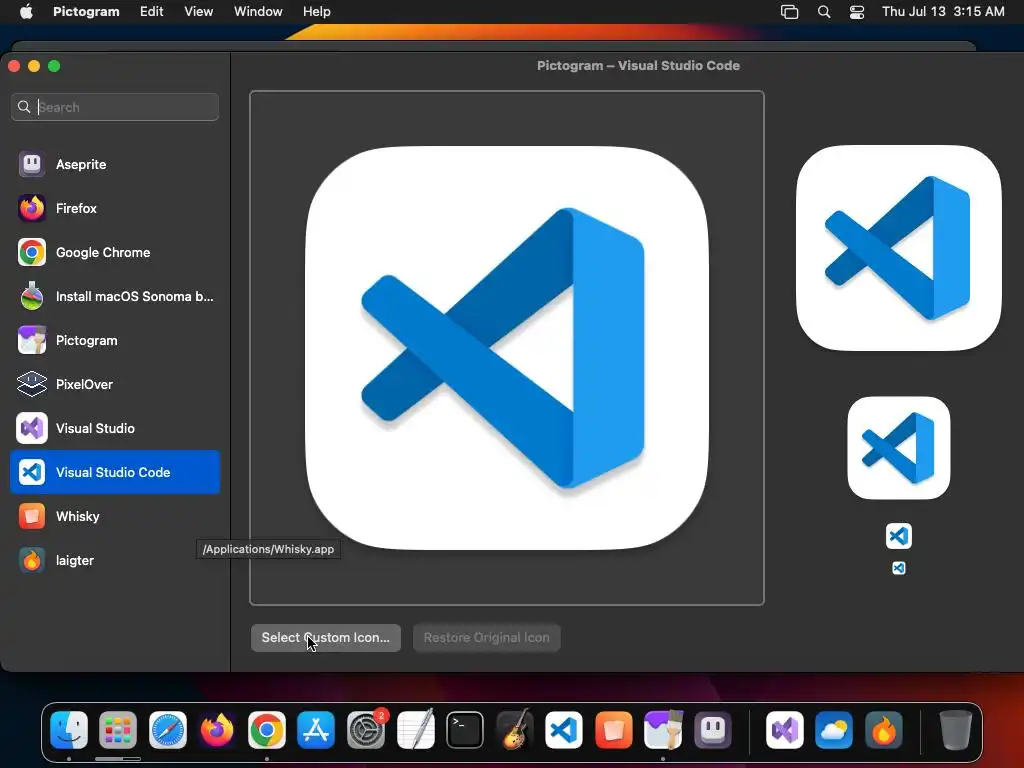This screenshot has width=1024, height=768.
Task: Open Aseprite from the Dock
Action: 712,729
